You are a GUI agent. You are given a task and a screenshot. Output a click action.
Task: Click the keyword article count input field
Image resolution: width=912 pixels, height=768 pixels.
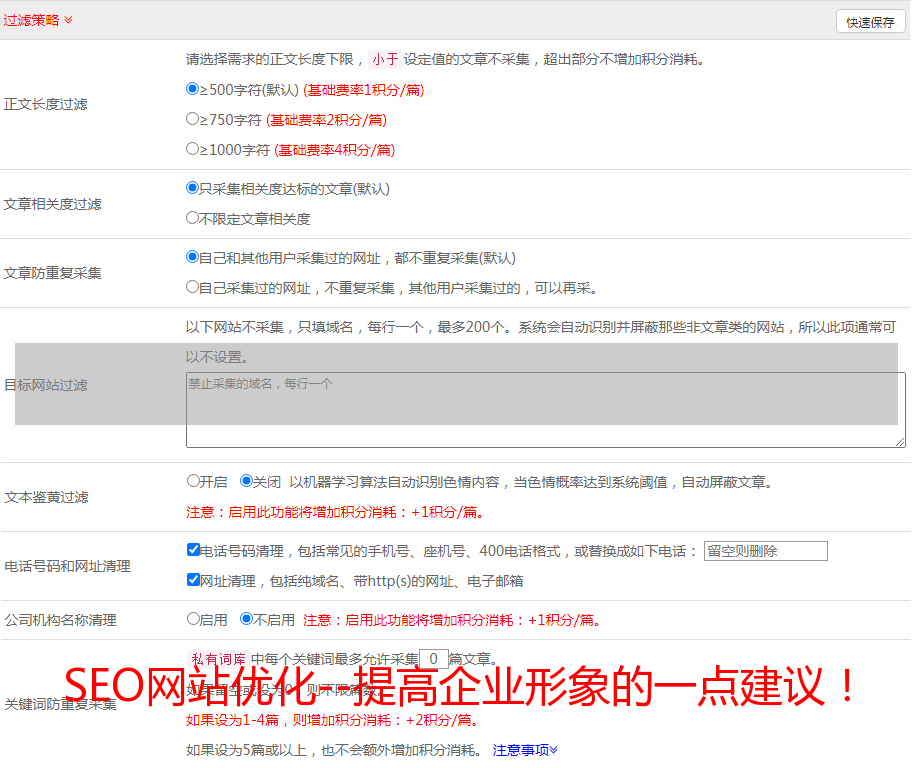point(433,659)
